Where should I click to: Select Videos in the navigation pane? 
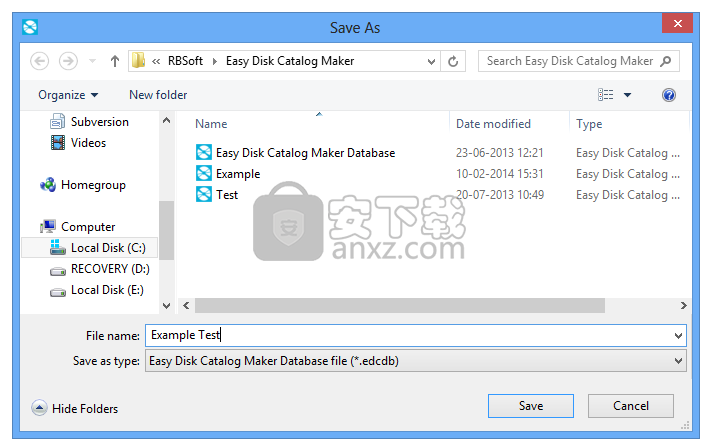(x=88, y=143)
